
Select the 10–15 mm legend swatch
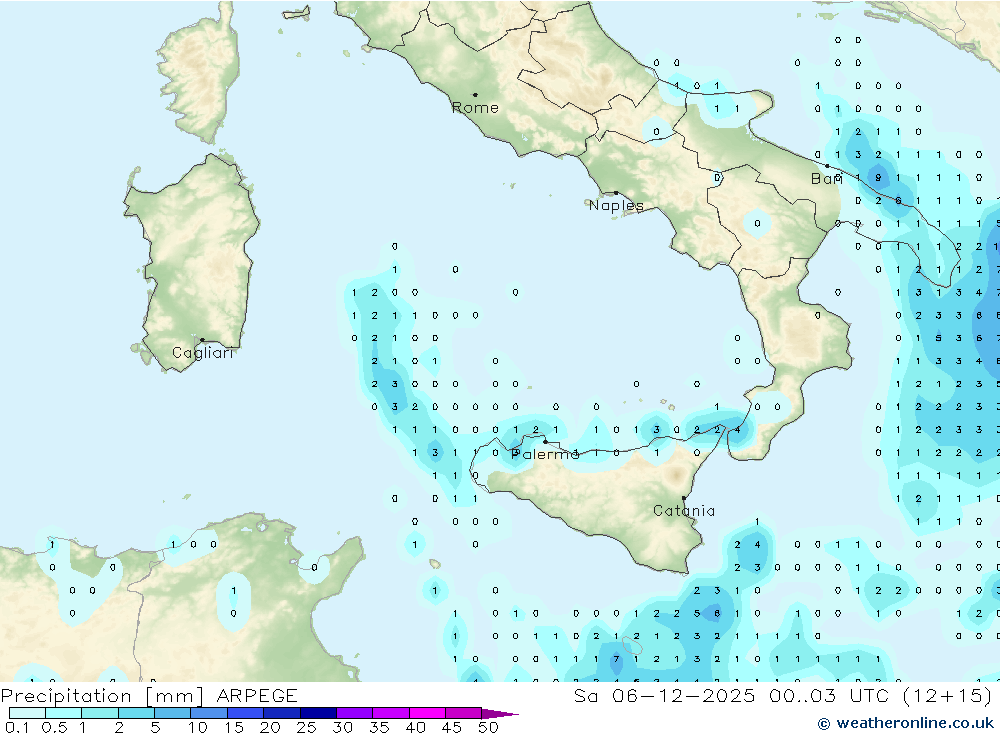pyautogui.click(x=209, y=713)
